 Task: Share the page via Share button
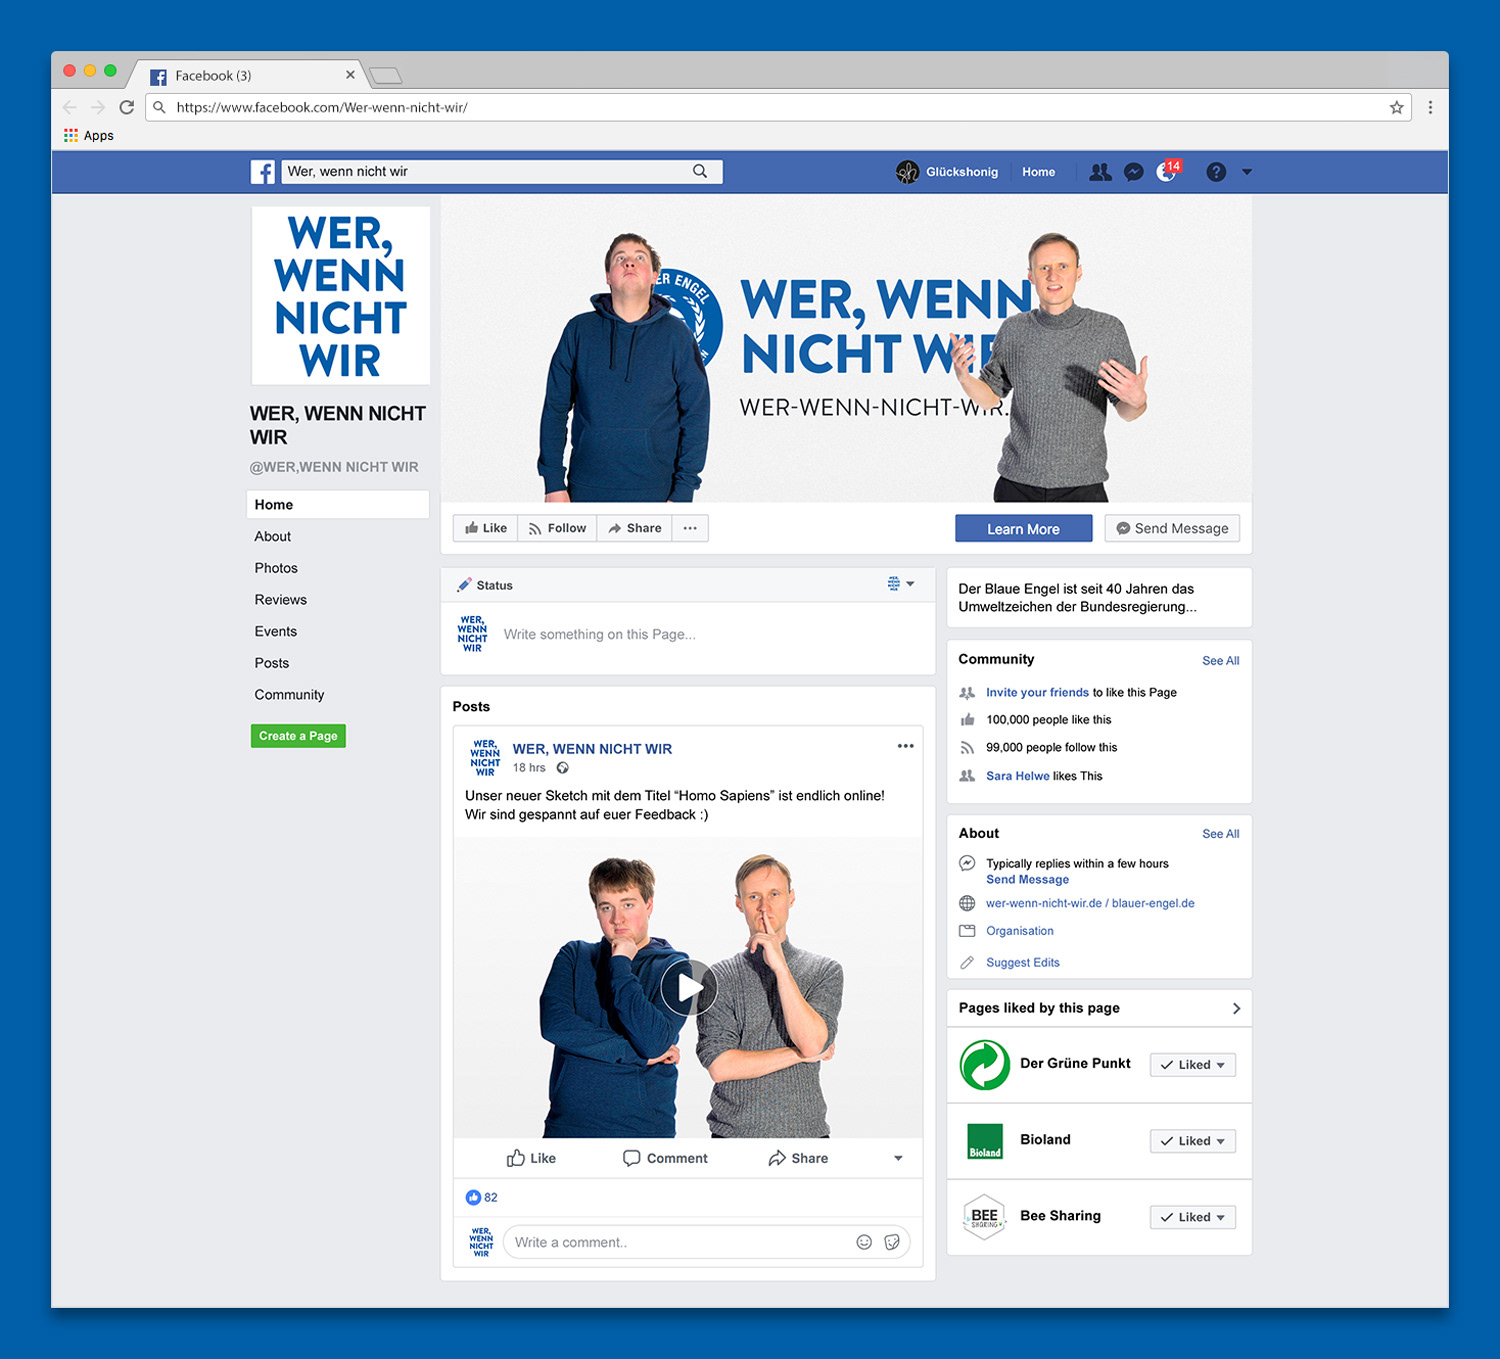coord(635,528)
